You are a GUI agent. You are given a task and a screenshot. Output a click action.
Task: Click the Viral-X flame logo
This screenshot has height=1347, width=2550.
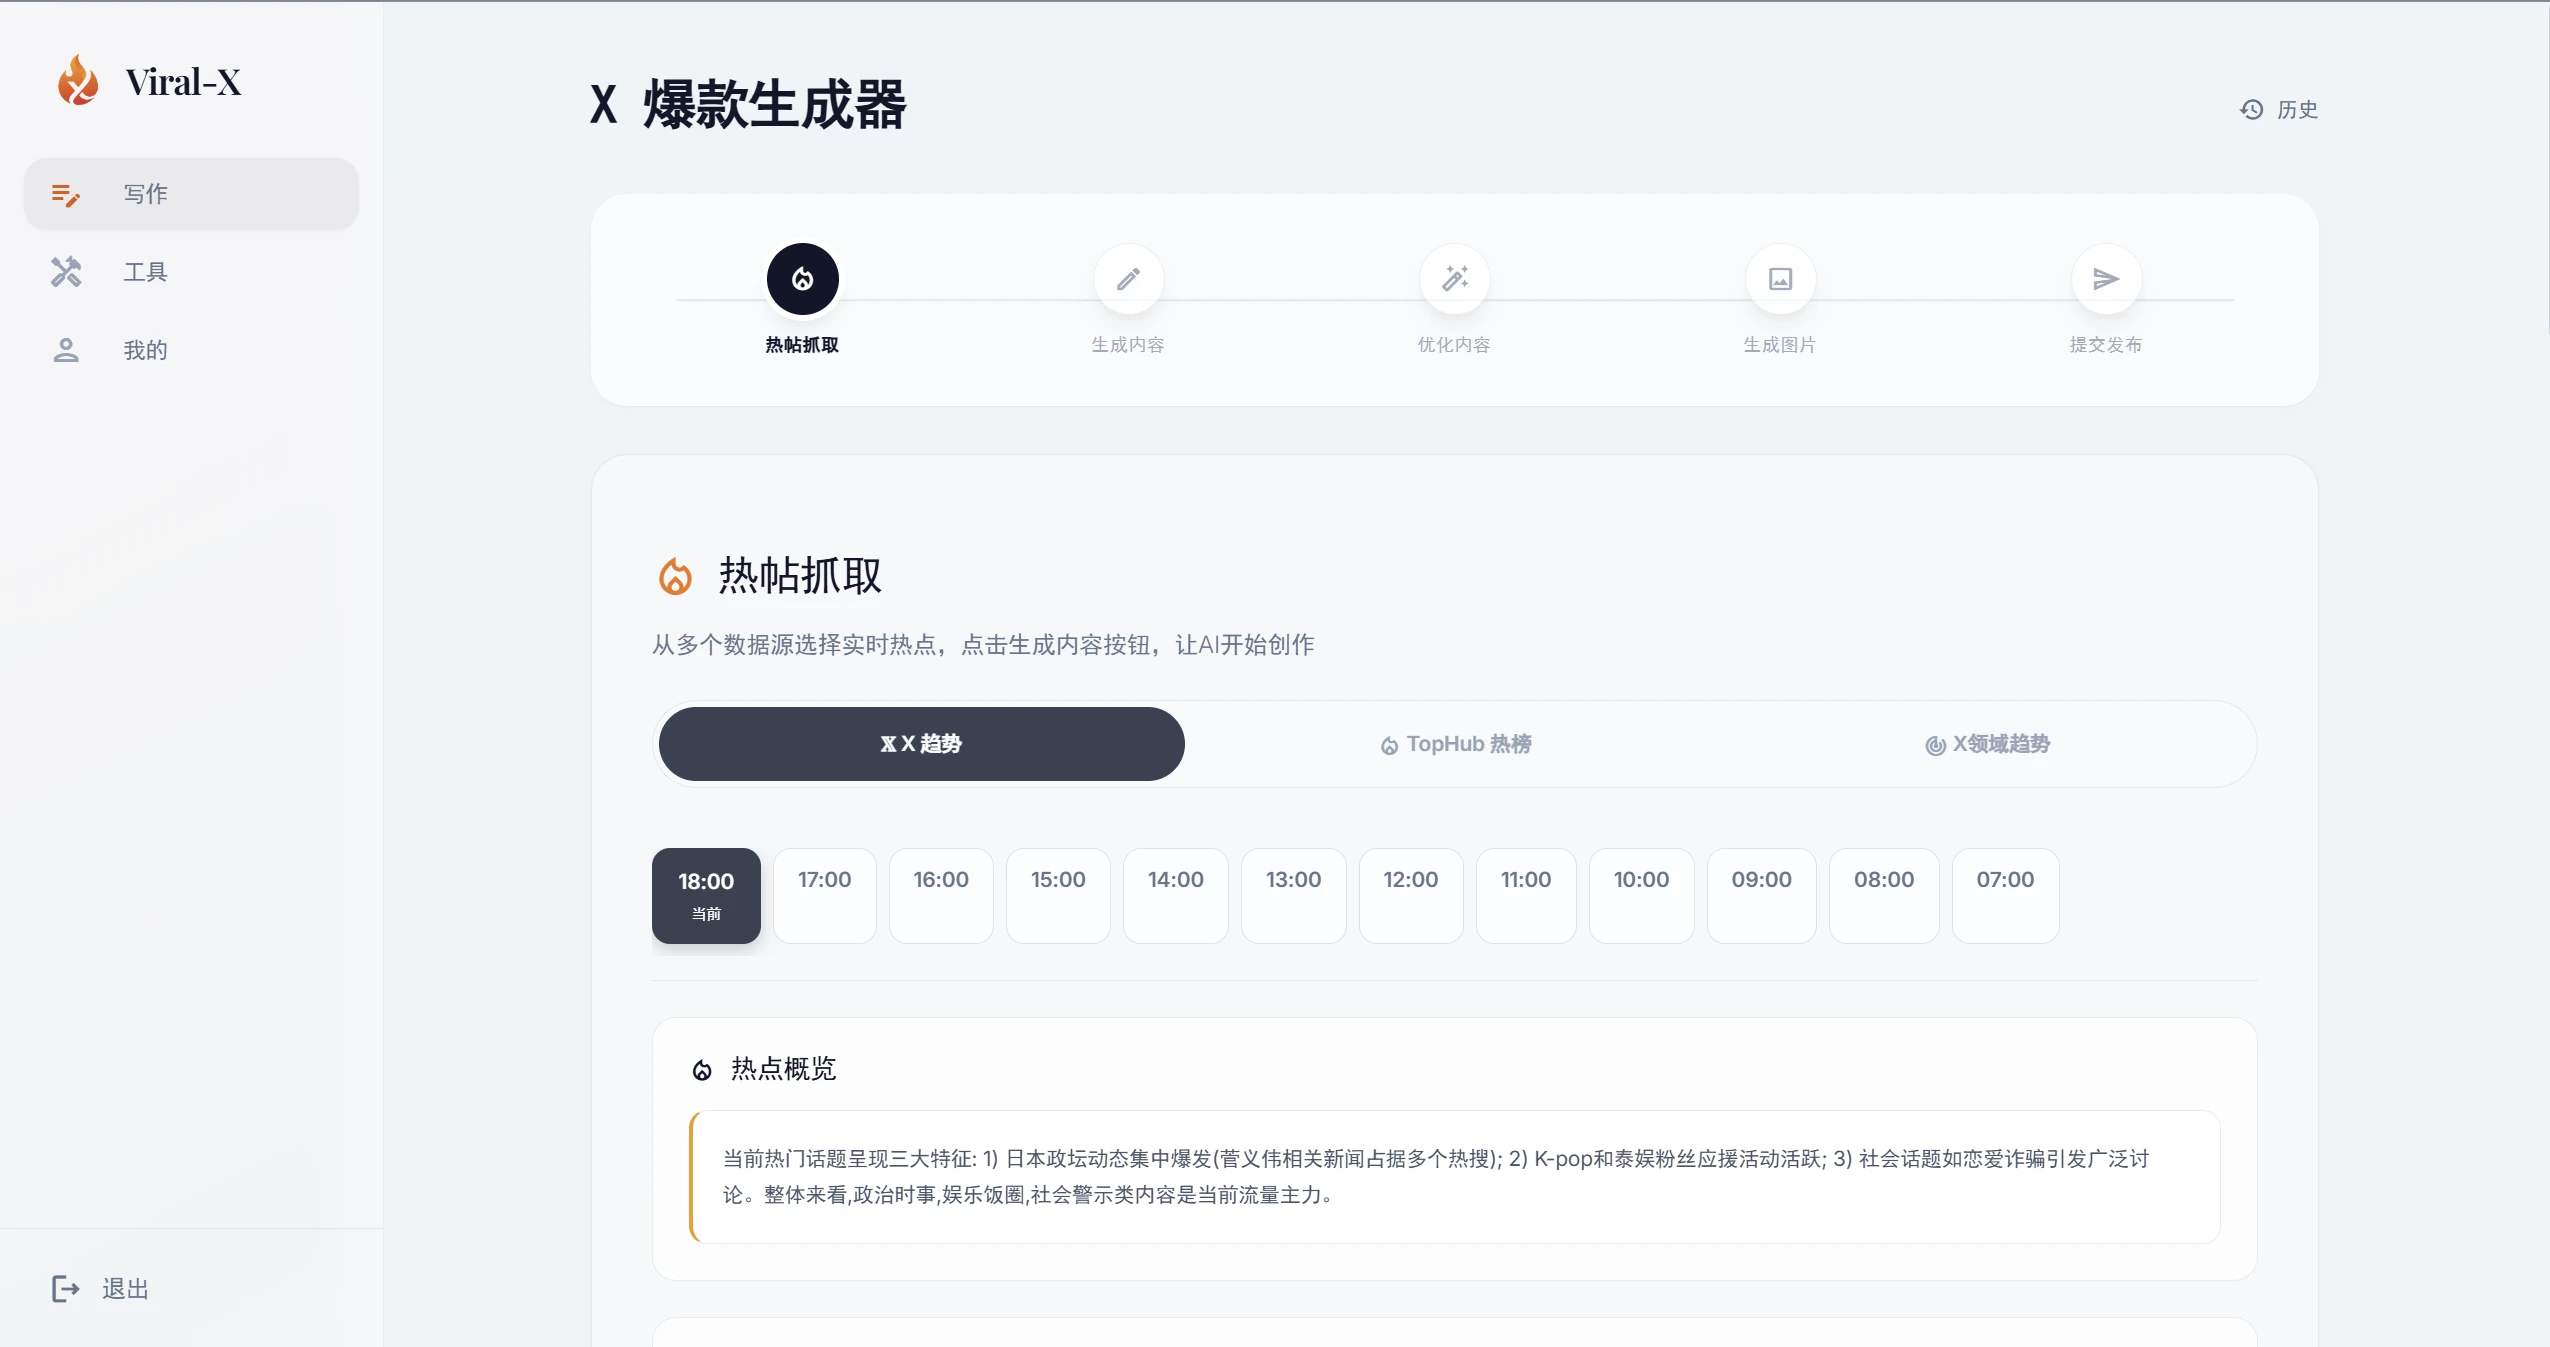[x=77, y=80]
